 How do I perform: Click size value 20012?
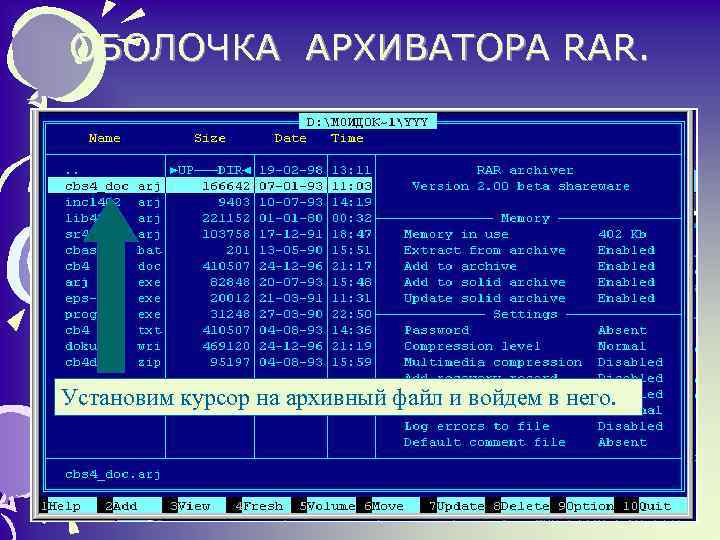[x=230, y=298]
